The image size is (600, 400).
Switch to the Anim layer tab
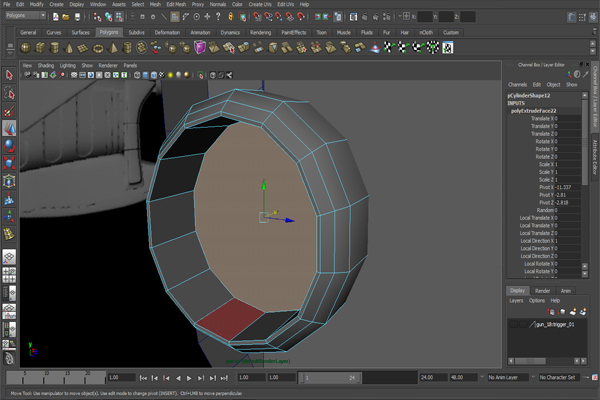click(x=566, y=291)
